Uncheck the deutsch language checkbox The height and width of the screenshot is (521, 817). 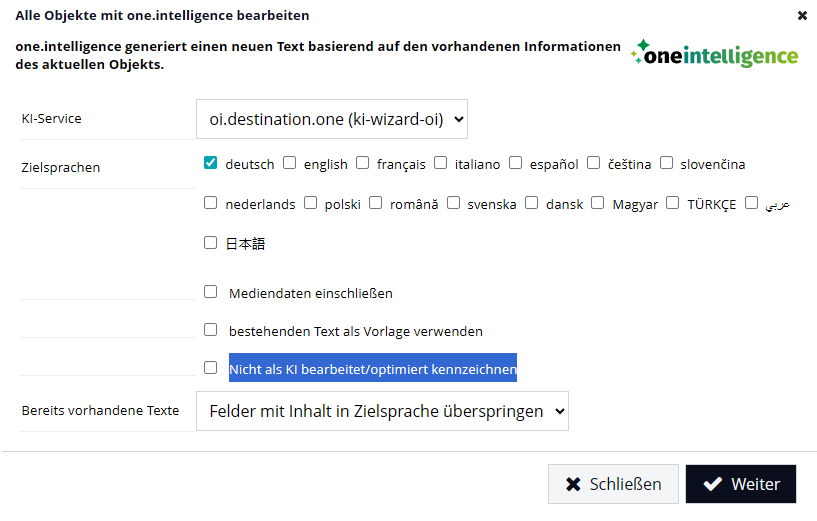pyautogui.click(x=211, y=163)
